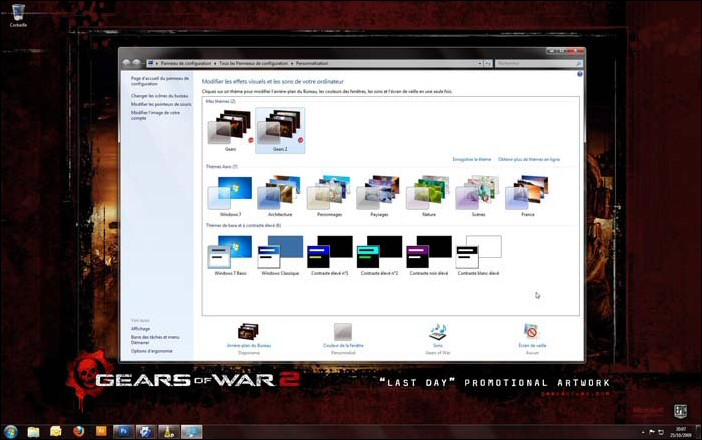Show hidden tray icons arrow
This screenshot has height=440, width=702.
point(643,432)
